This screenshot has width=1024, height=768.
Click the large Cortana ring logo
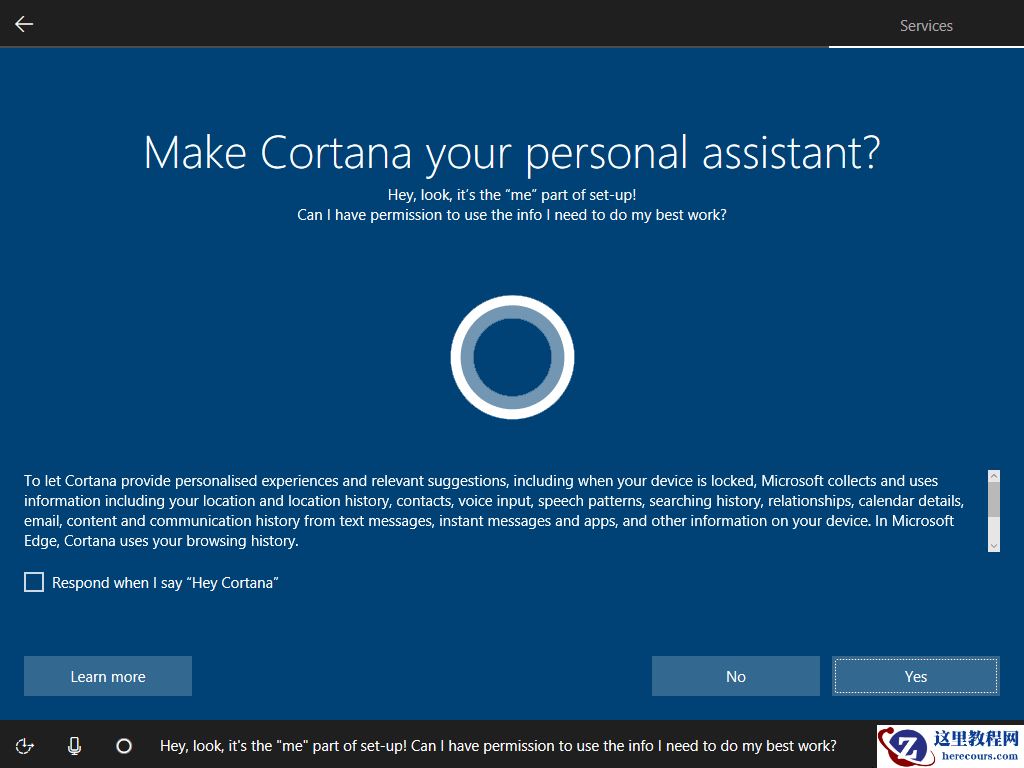[512, 357]
